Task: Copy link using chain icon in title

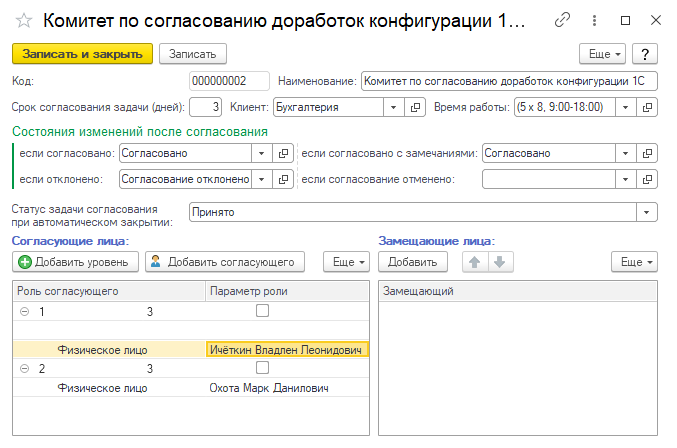Action: point(562,20)
